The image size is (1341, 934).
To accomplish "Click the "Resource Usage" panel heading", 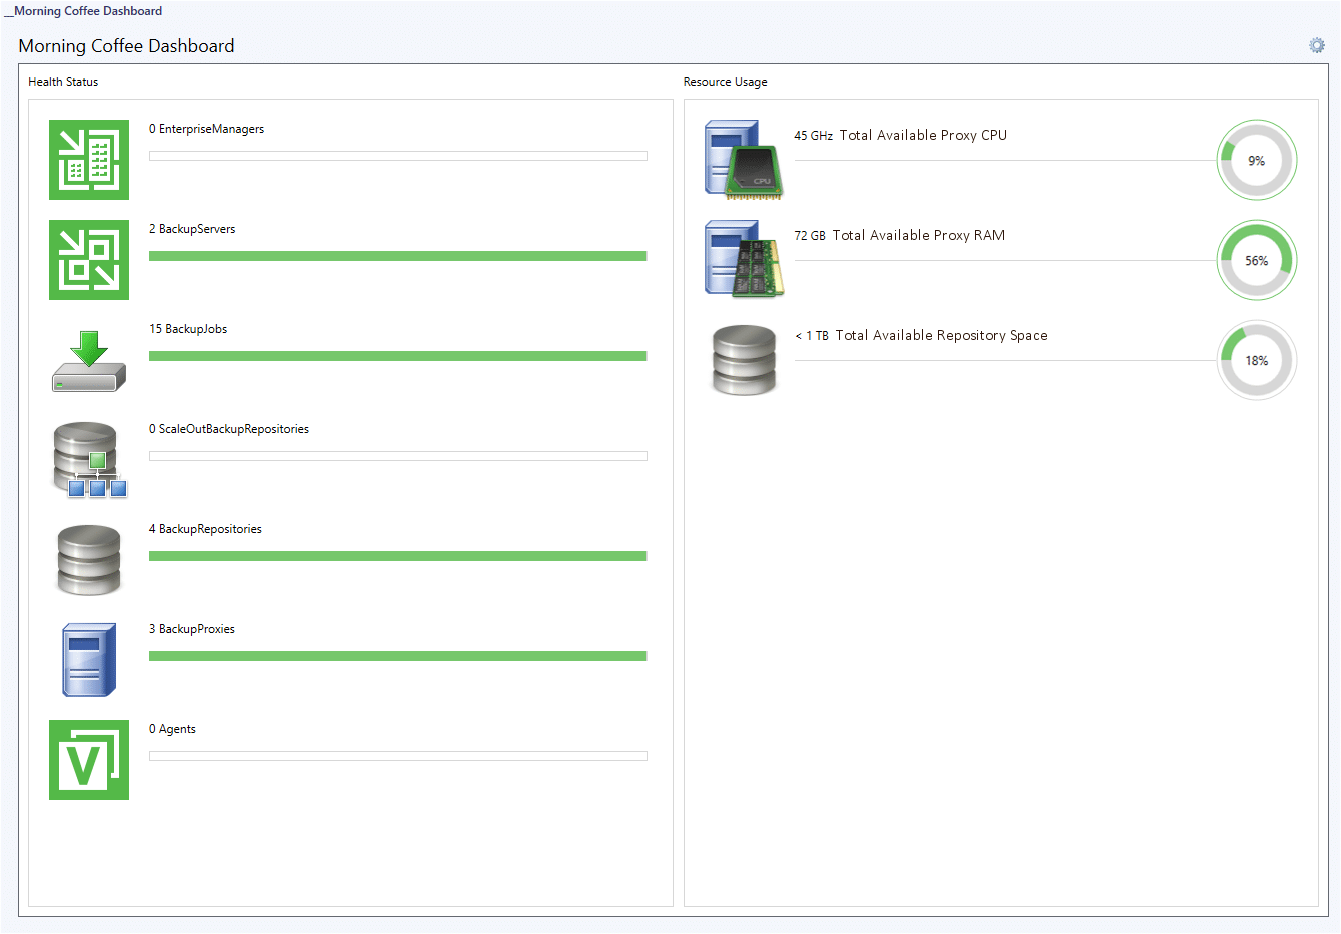I will 726,82.
